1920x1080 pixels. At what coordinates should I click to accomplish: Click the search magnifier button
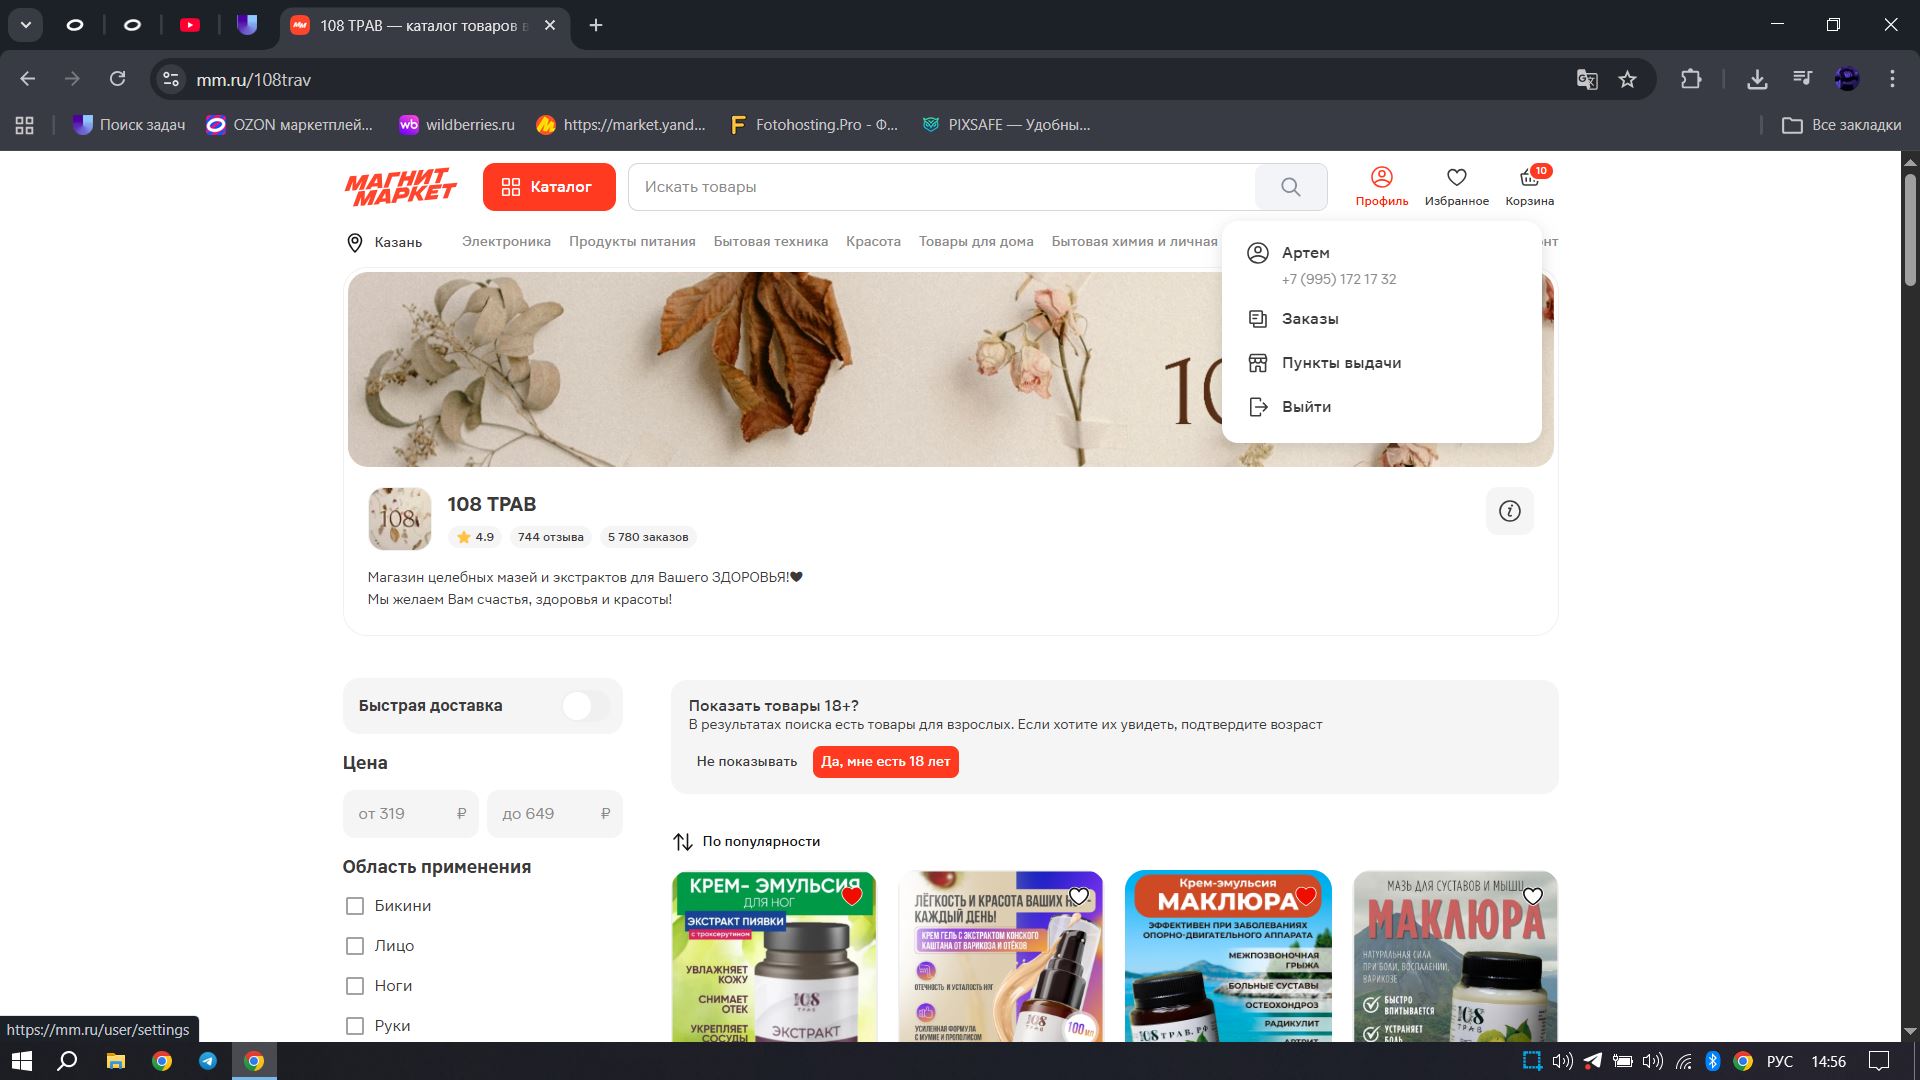tap(1290, 187)
